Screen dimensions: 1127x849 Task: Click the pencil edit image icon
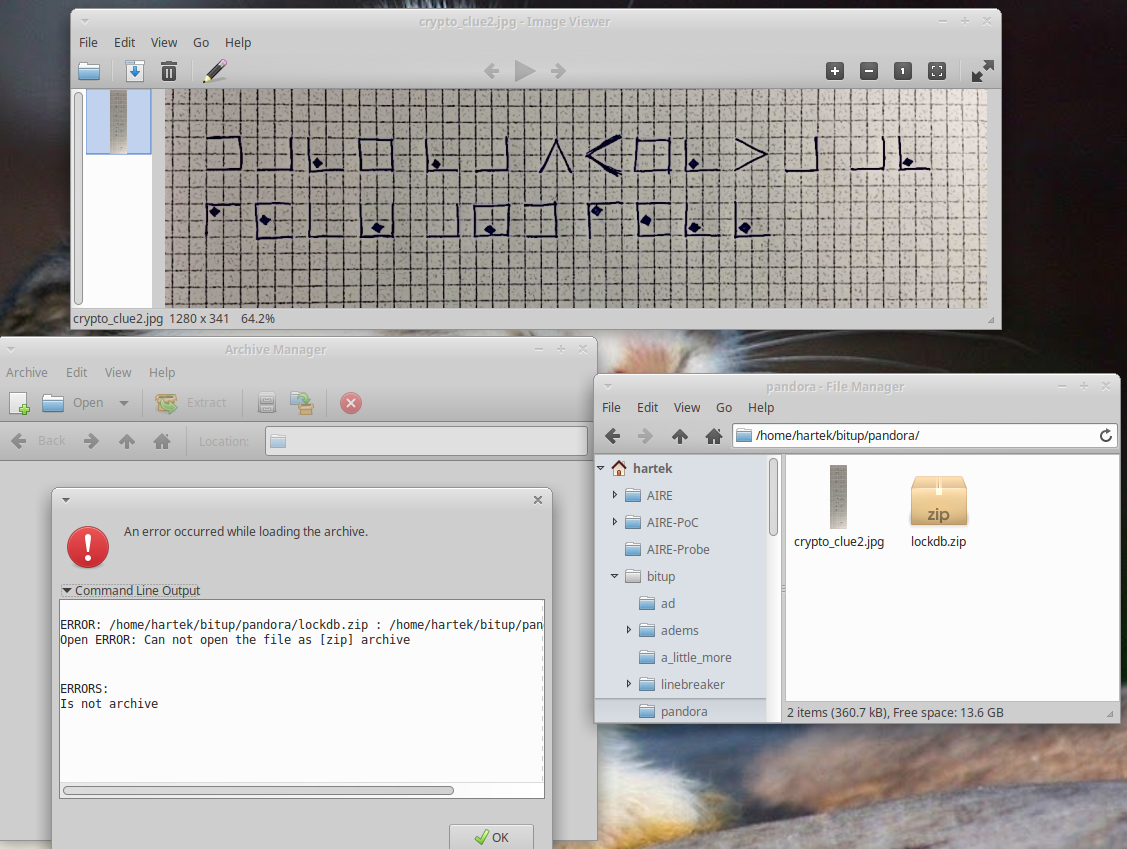point(214,71)
